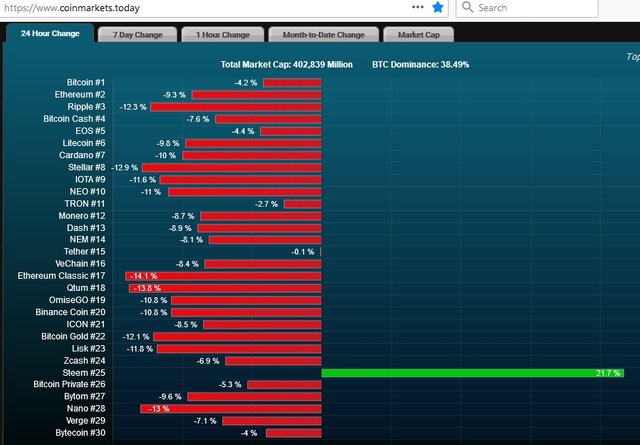
Task: Click the Bitcoin Gold #22 label
Action: (73, 336)
